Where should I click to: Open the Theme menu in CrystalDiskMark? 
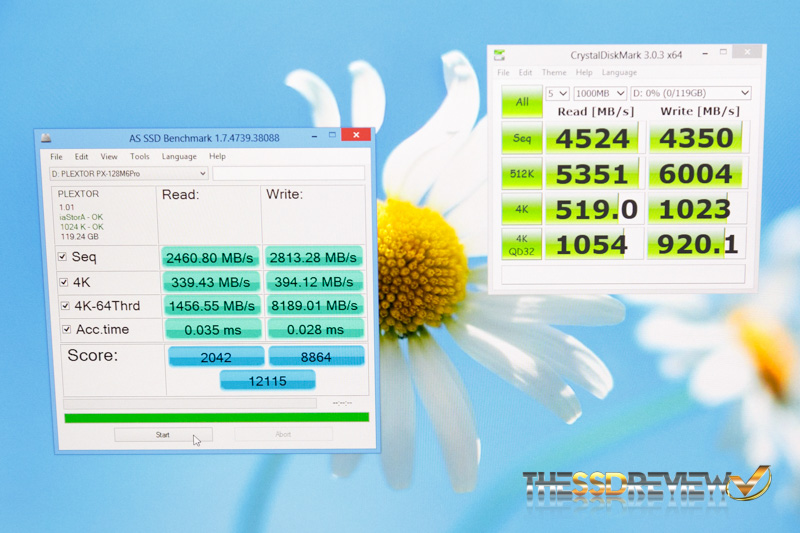(554, 72)
